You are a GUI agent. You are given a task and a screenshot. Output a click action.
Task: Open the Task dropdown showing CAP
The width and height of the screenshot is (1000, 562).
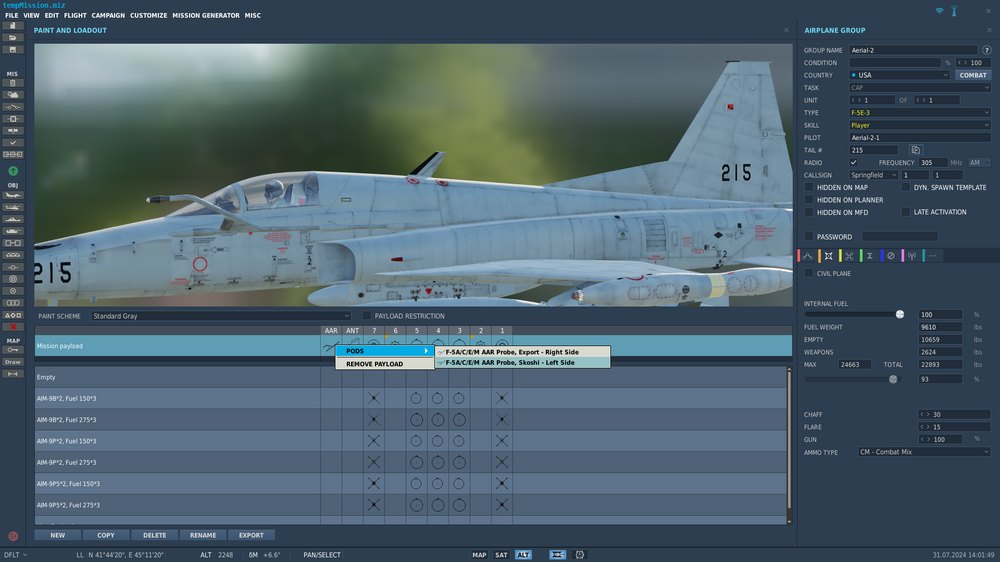tap(920, 87)
